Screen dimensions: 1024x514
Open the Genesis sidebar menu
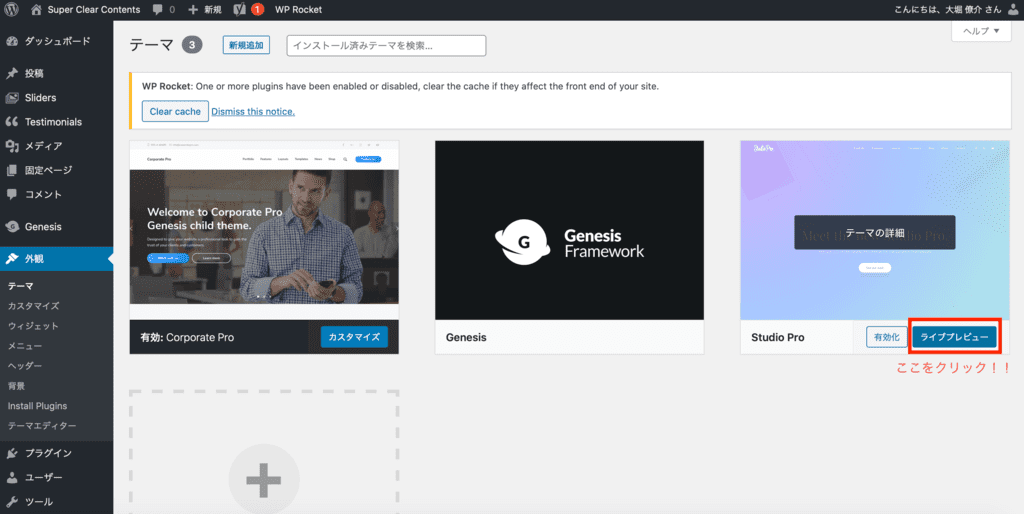point(43,227)
